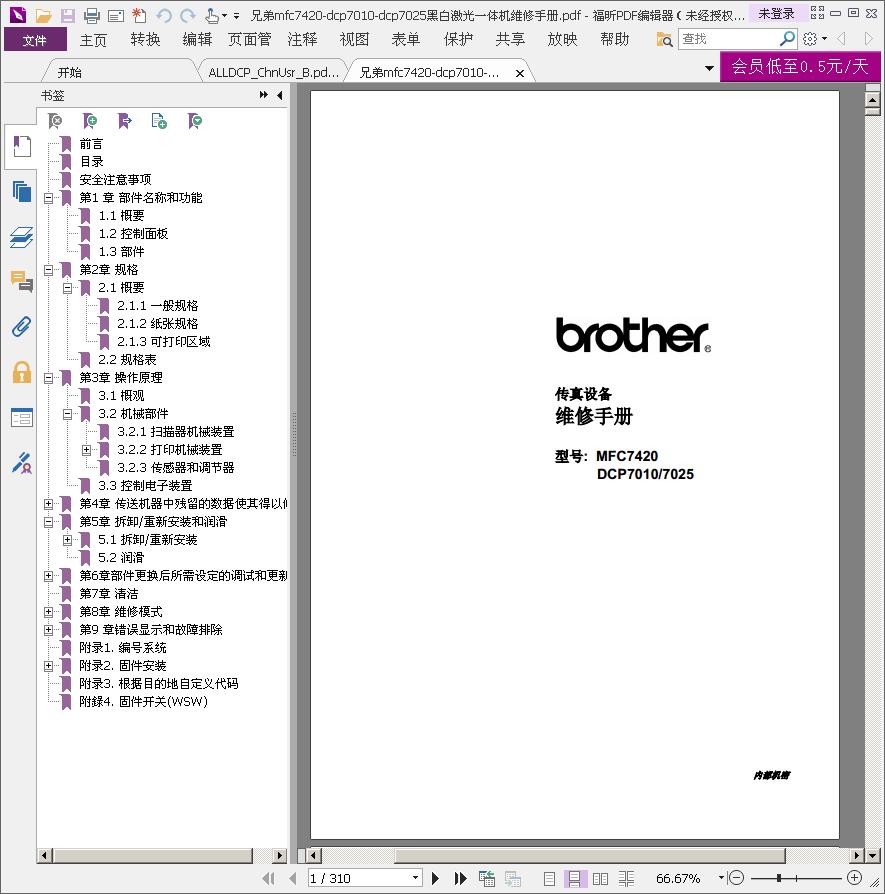
Task: Click the Save disk icon
Action: click(68, 15)
